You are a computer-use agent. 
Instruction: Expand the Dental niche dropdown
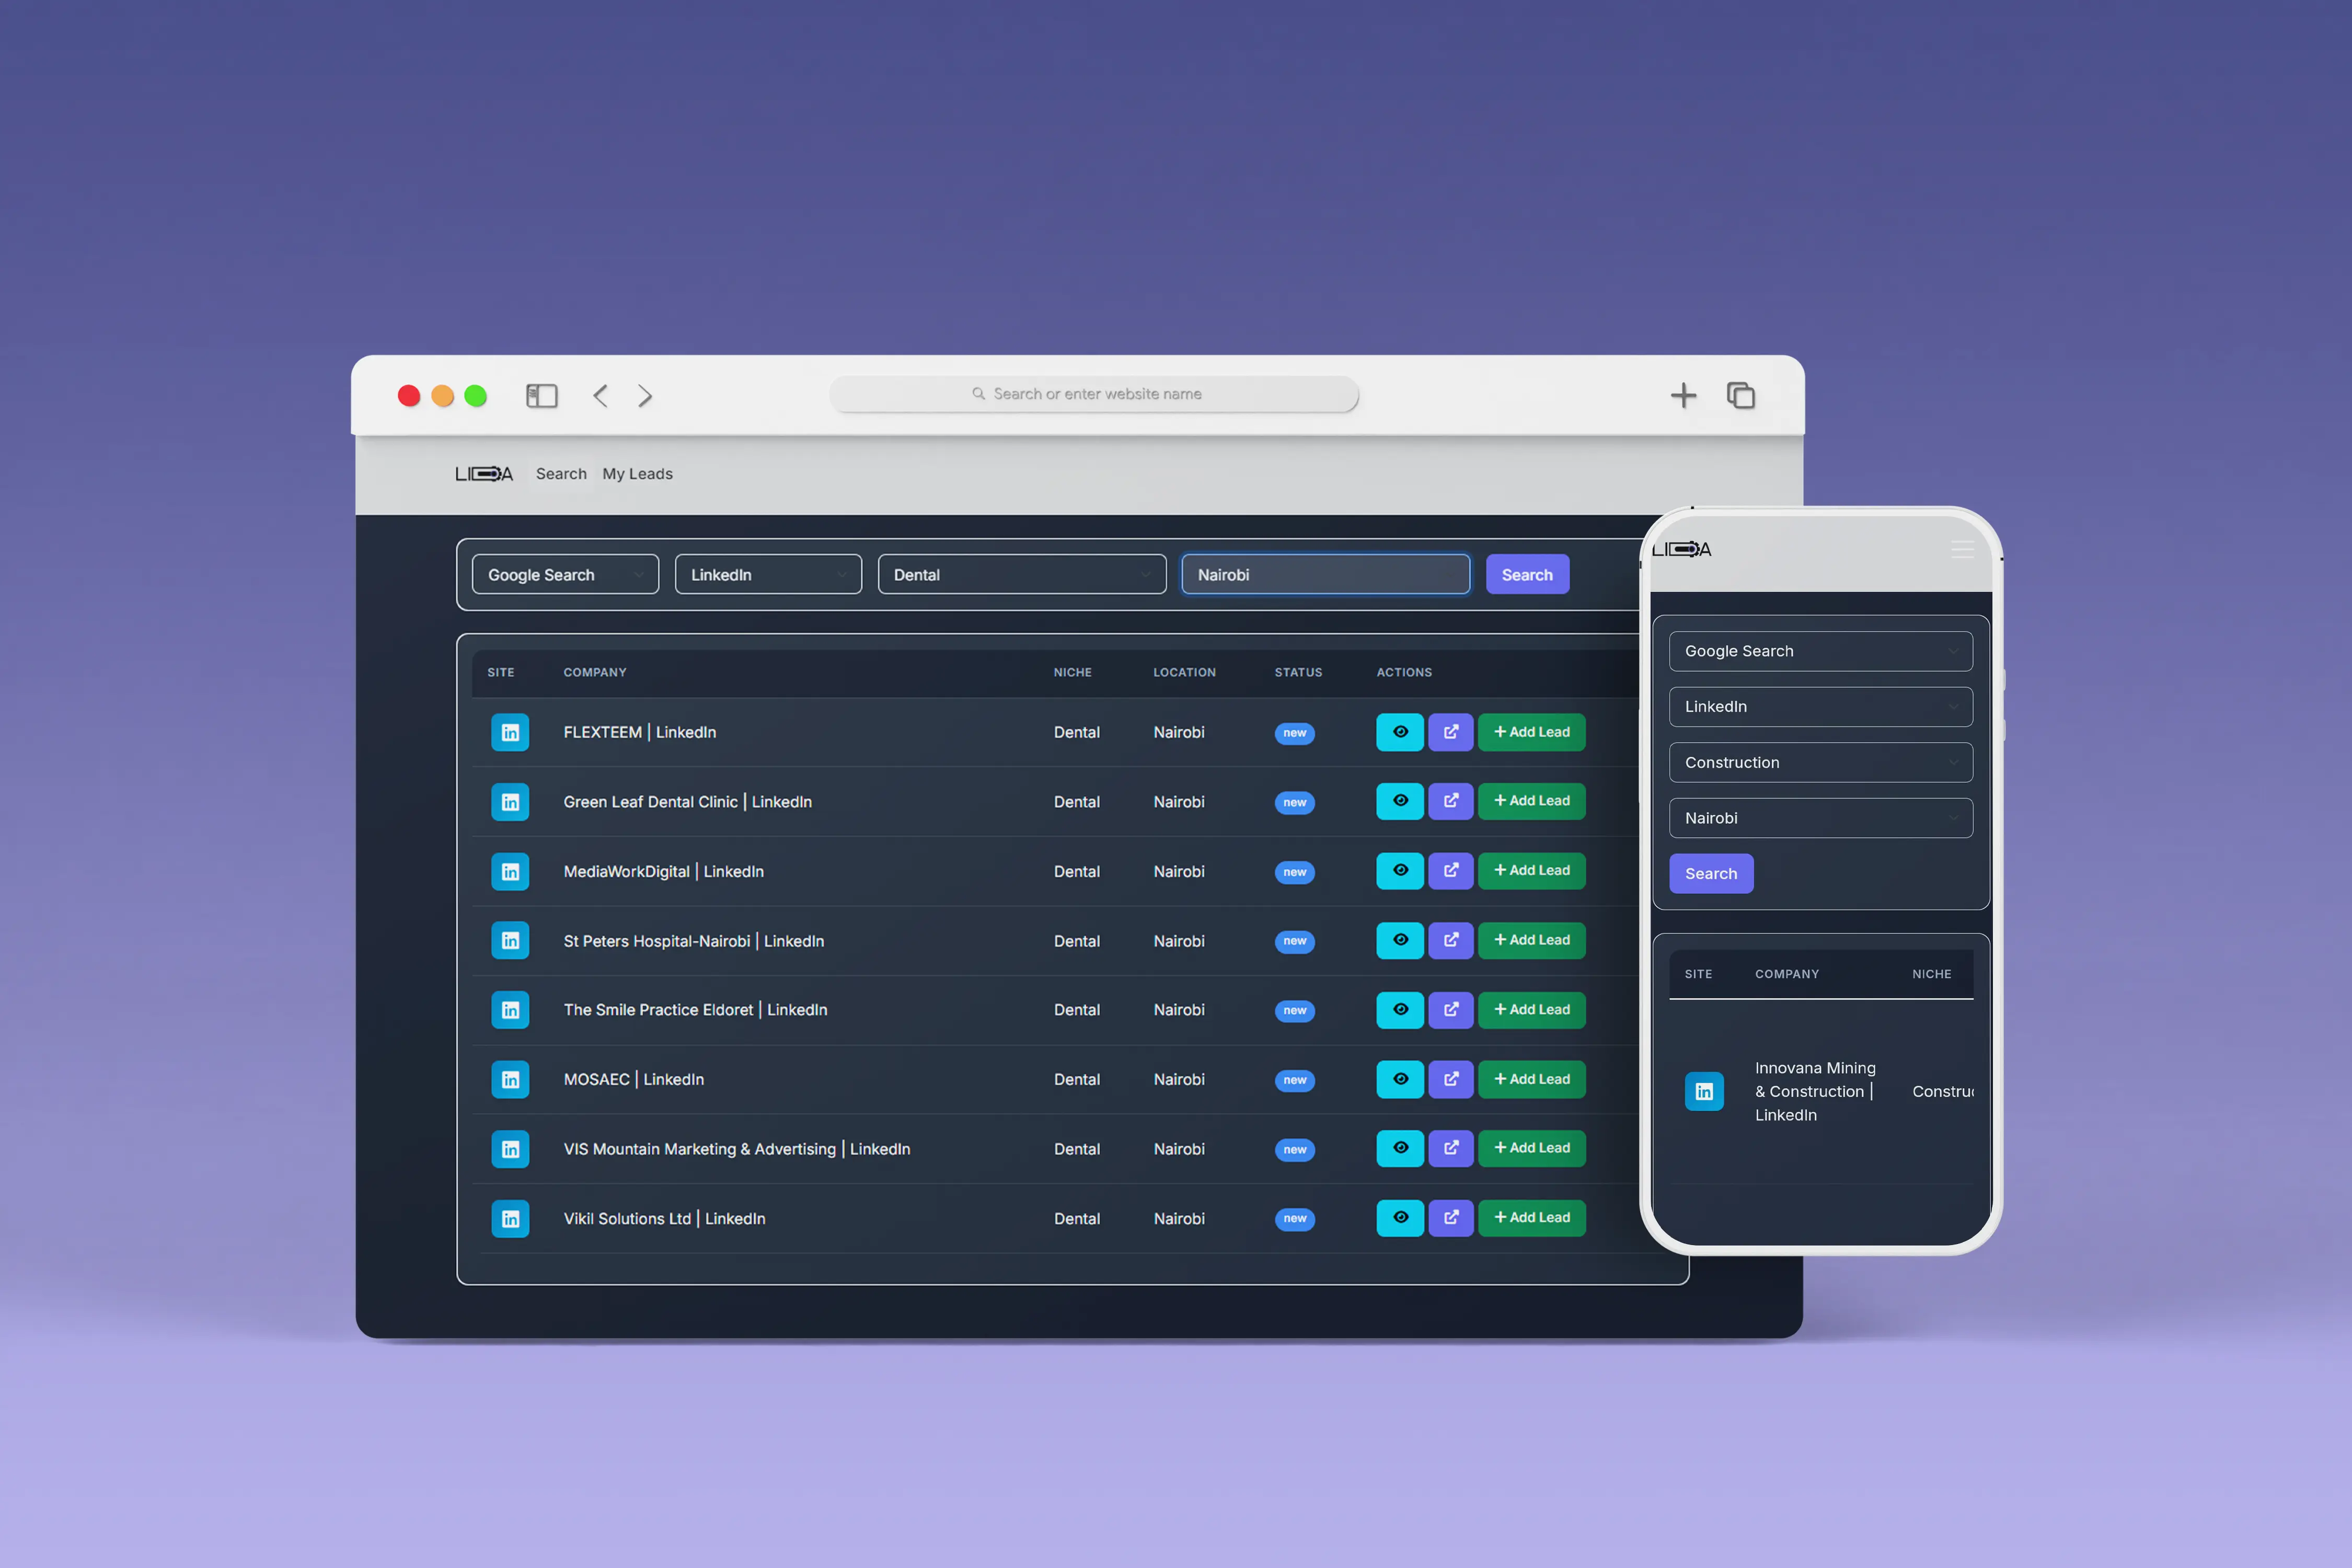(x=1021, y=574)
